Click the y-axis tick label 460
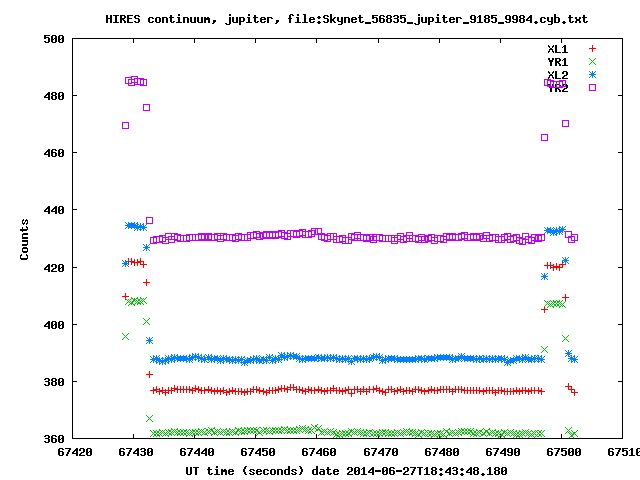Screen dimensions: 640x480 (54, 153)
